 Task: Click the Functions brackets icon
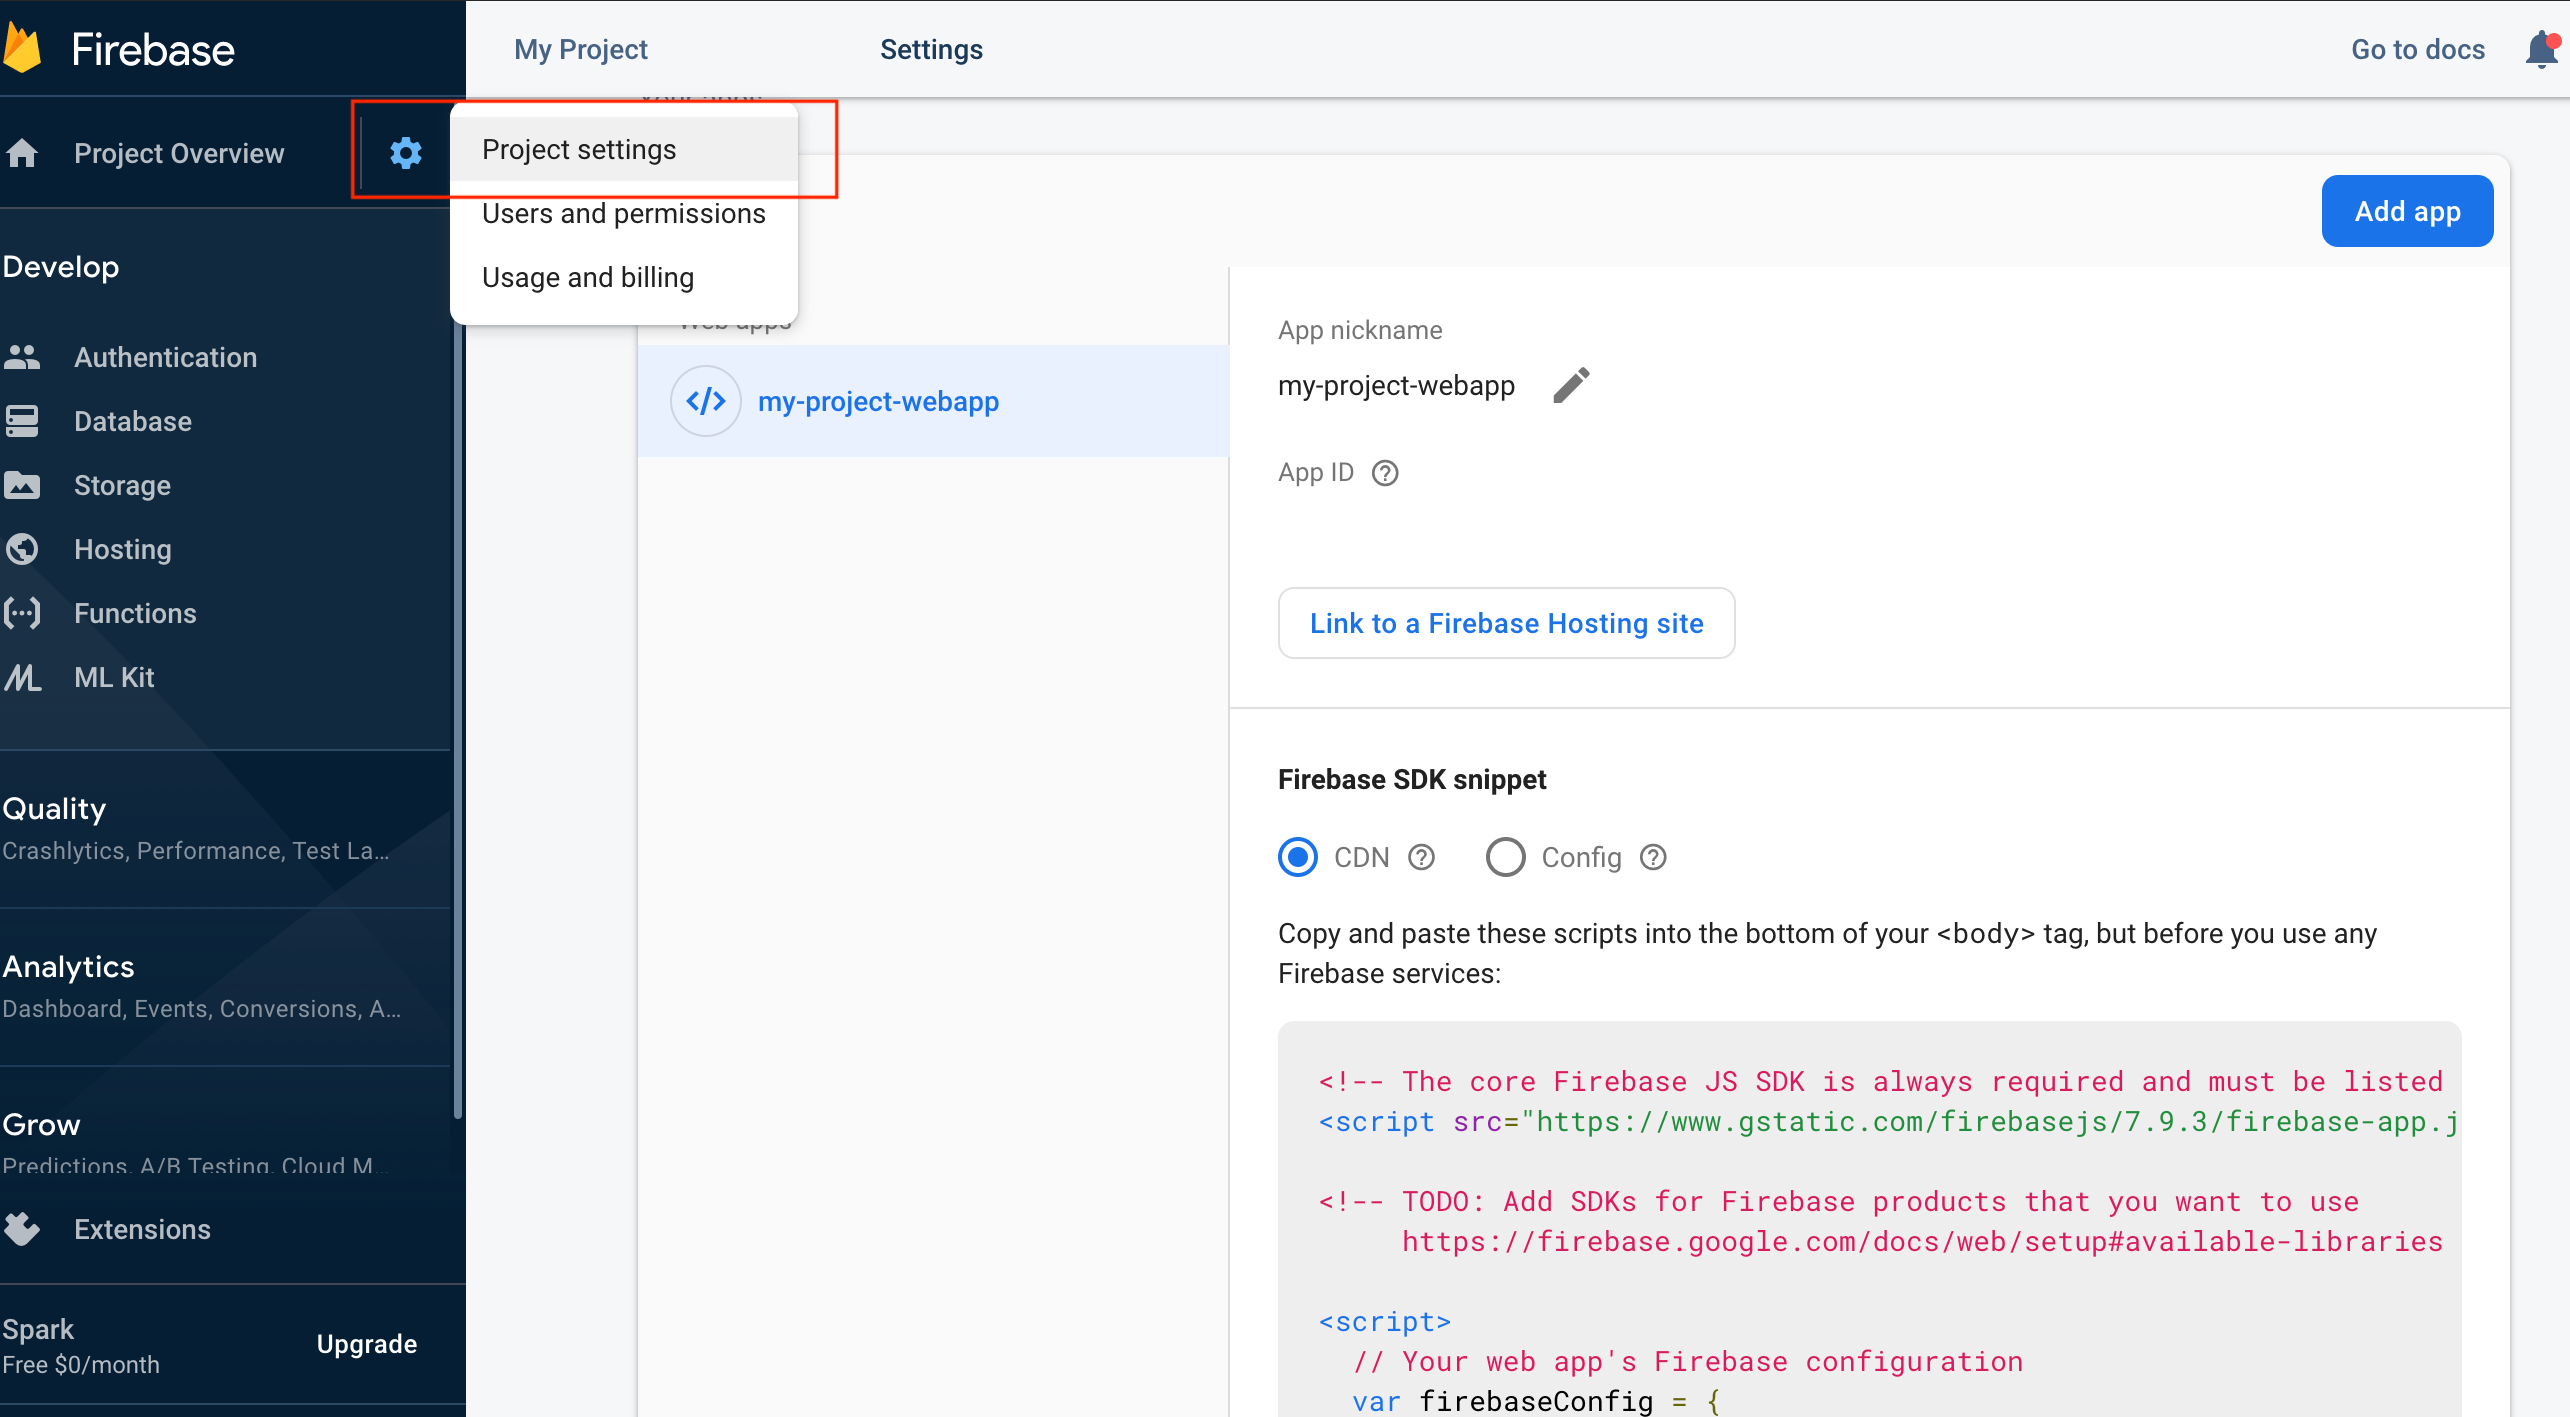tap(22, 613)
